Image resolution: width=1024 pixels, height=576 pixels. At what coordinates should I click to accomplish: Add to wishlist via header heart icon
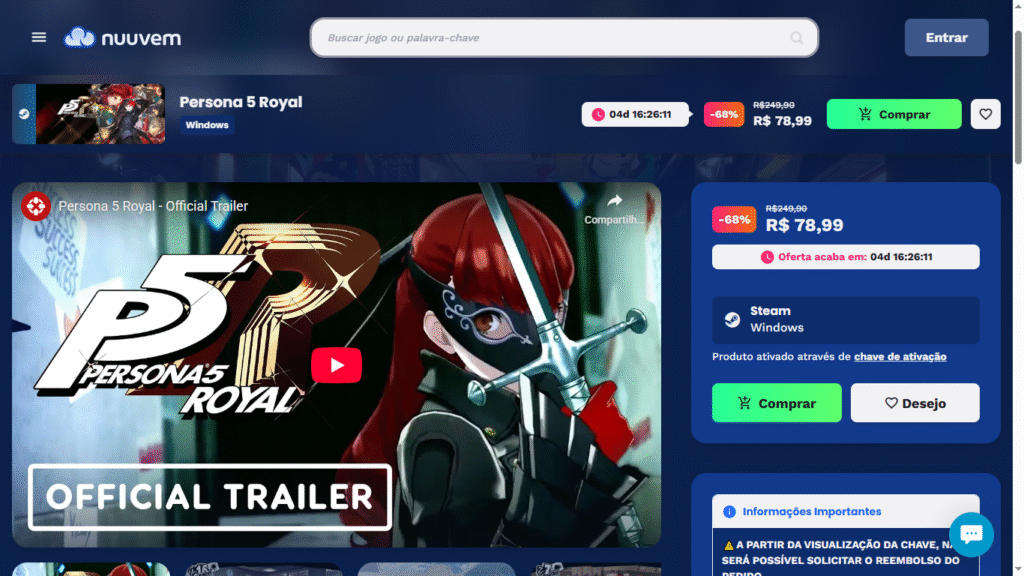(985, 114)
